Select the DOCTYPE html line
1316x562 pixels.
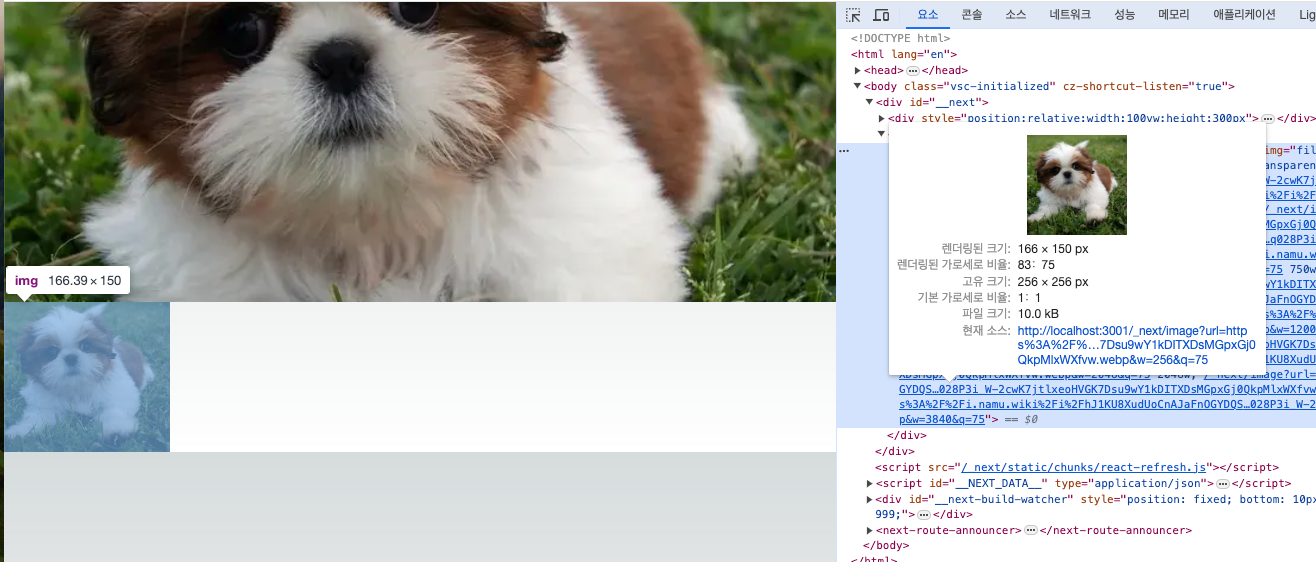click(900, 38)
